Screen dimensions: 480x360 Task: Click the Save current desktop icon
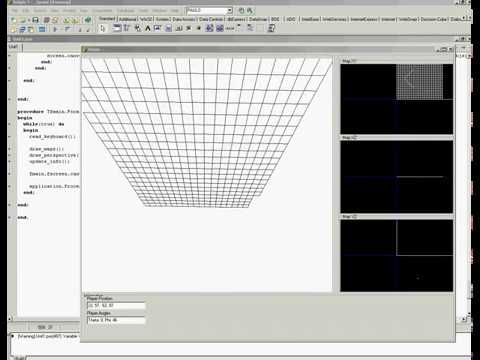[x=241, y=10]
